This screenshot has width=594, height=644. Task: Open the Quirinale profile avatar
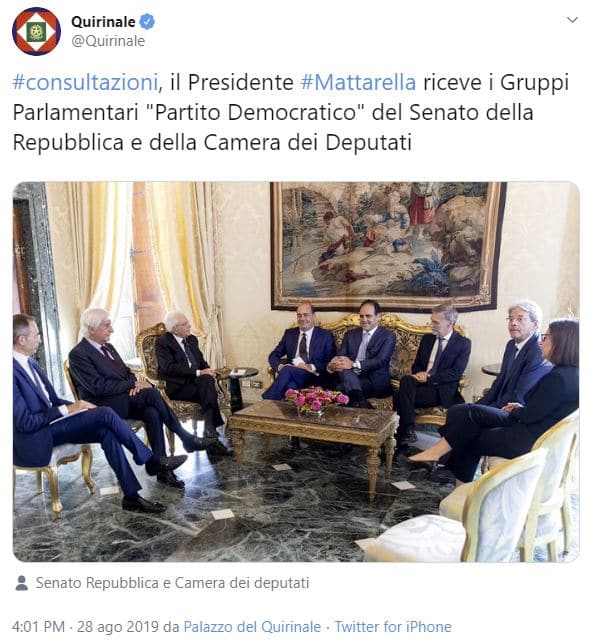click(x=37, y=31)
